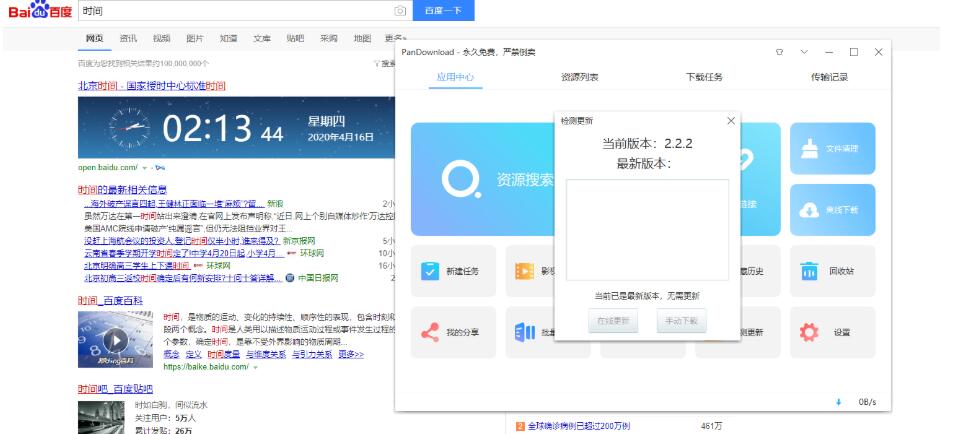Switch to 下载任务 tab
The image size is (966, 434).
tap(704, 77)
